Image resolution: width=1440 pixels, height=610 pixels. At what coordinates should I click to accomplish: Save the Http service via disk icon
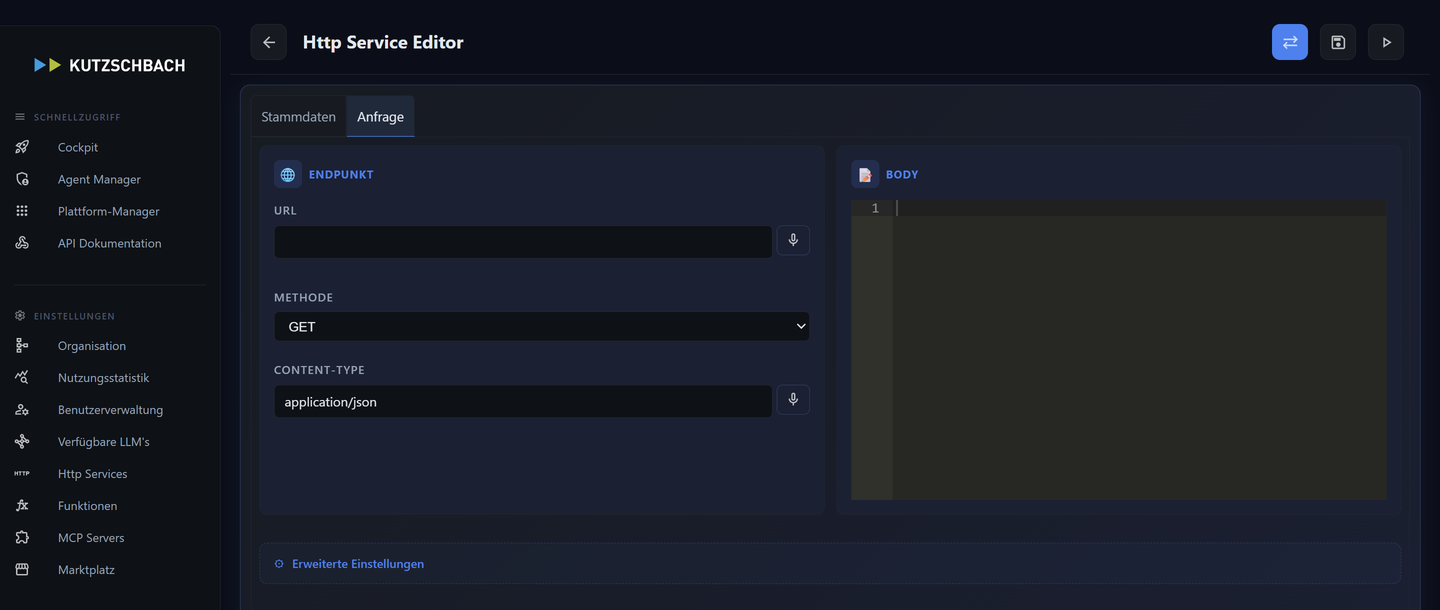point(1338,42)
